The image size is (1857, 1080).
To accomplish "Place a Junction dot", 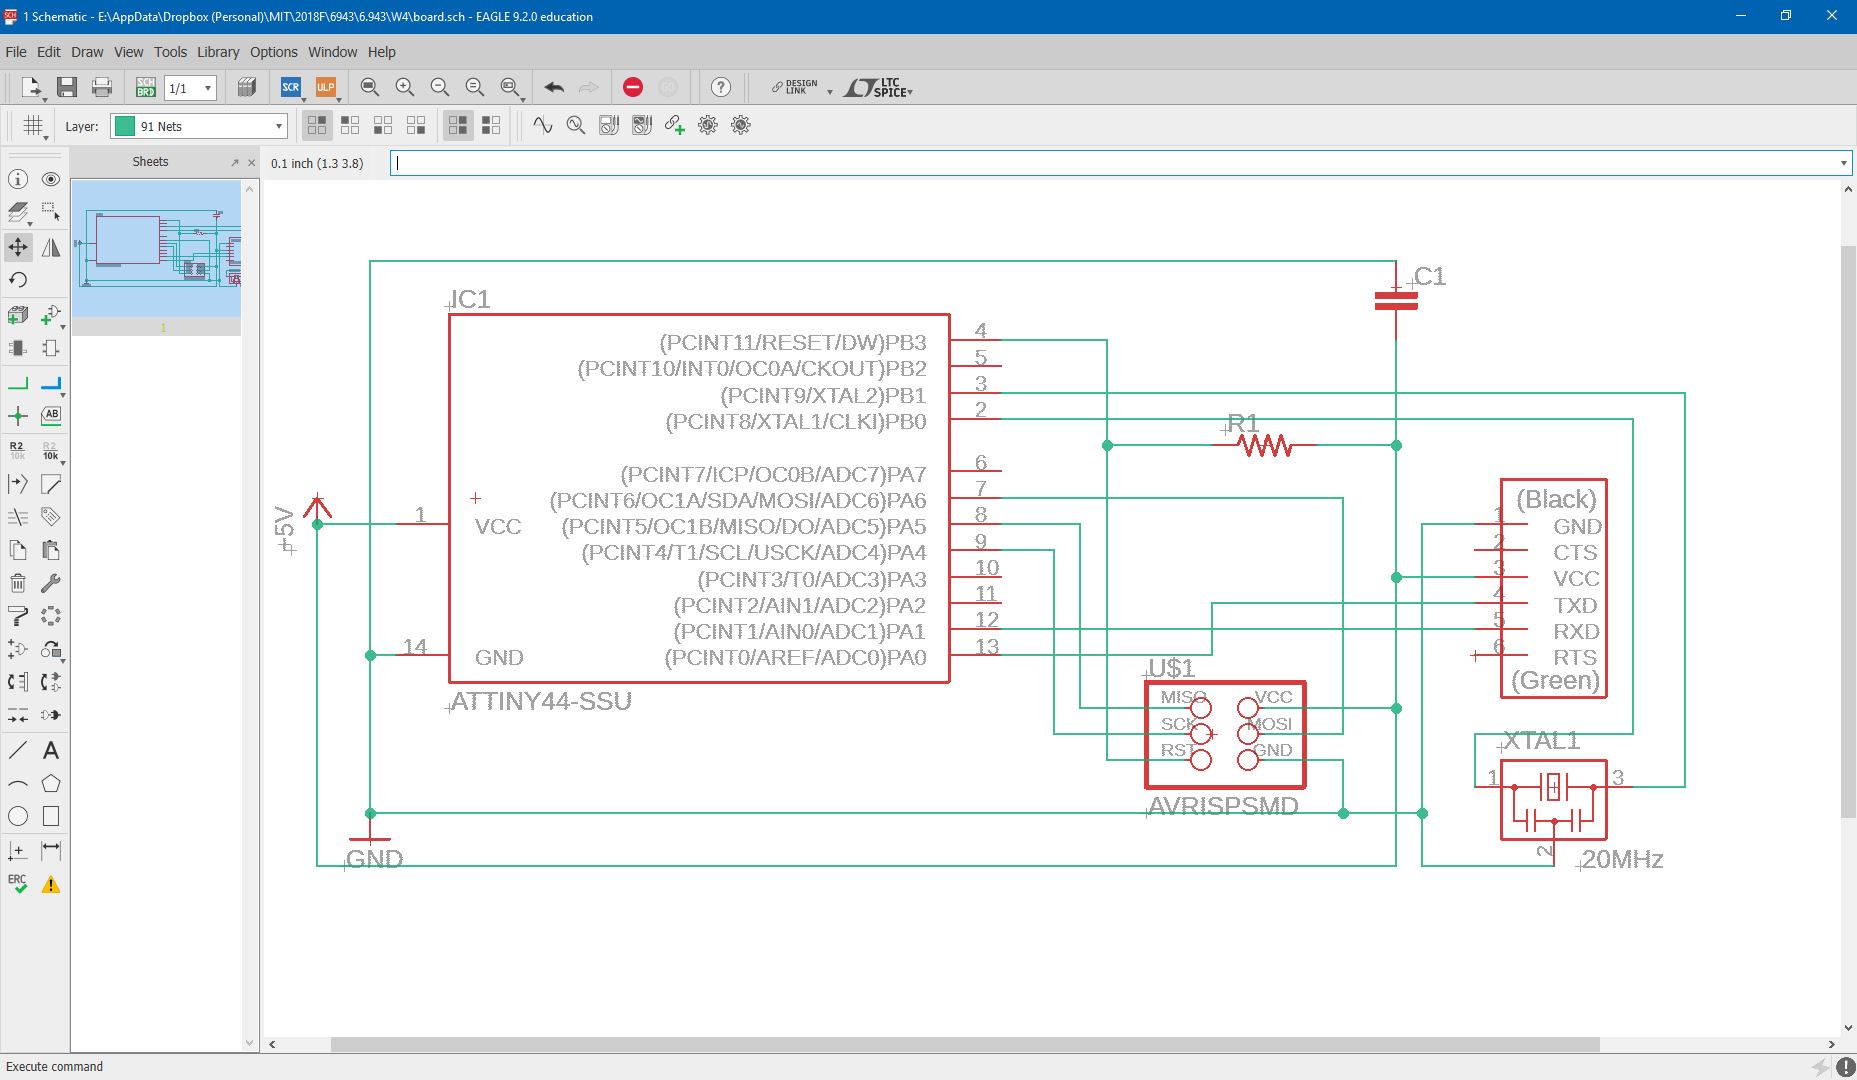I will (18, 416).
